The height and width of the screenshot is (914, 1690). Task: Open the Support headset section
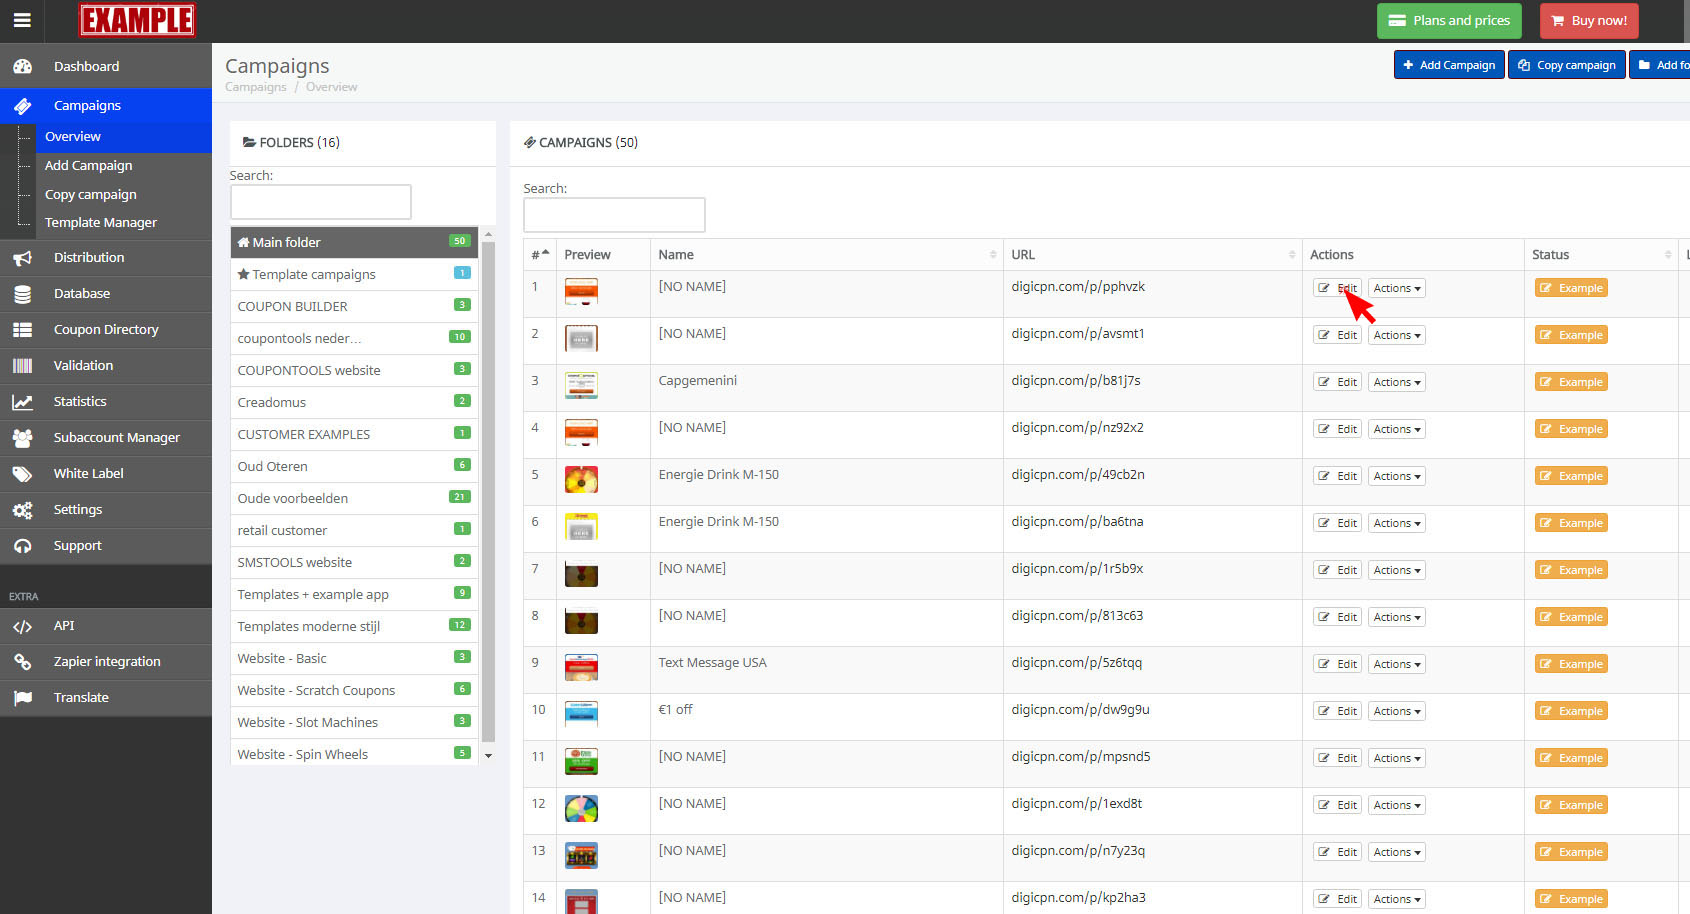[x=77, y=545]
